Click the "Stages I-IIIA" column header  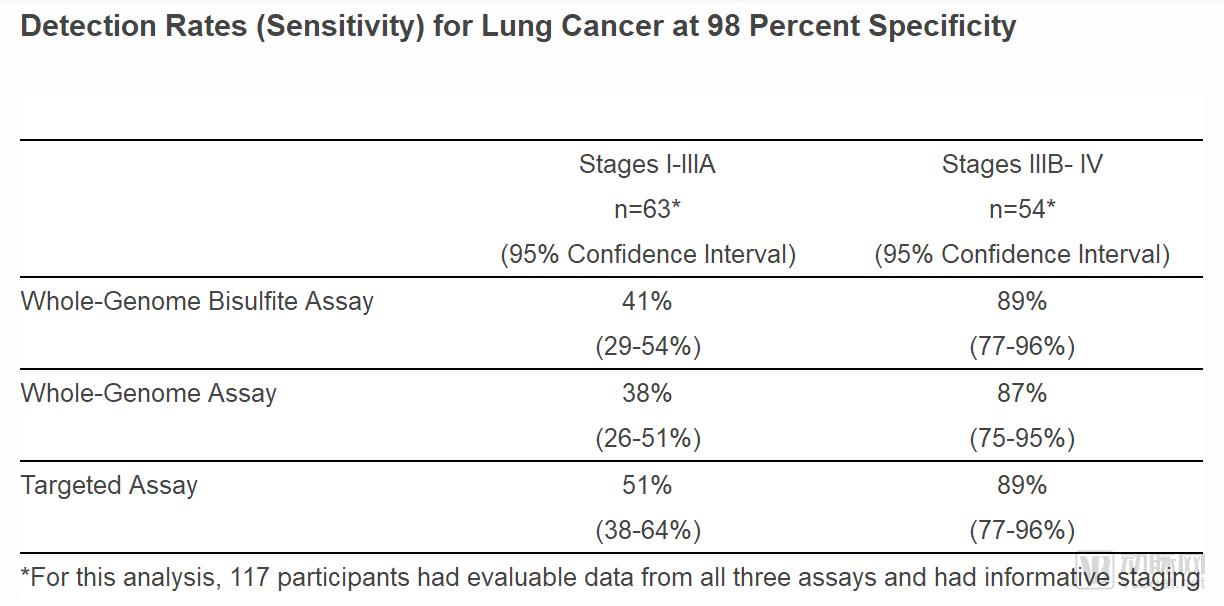coord(647,164)
